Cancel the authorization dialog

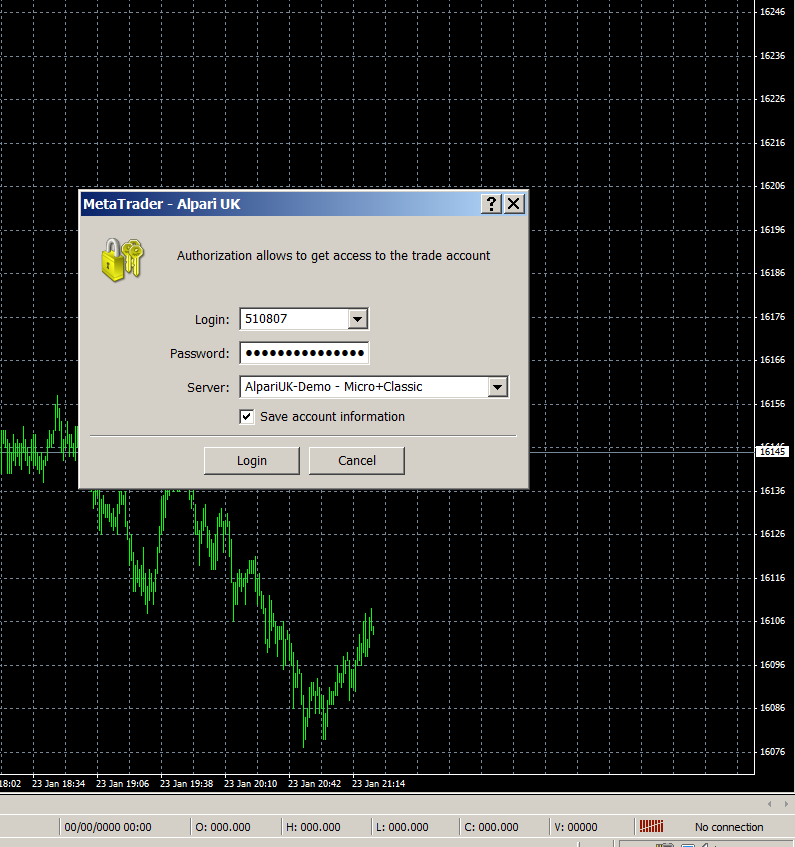356,461
